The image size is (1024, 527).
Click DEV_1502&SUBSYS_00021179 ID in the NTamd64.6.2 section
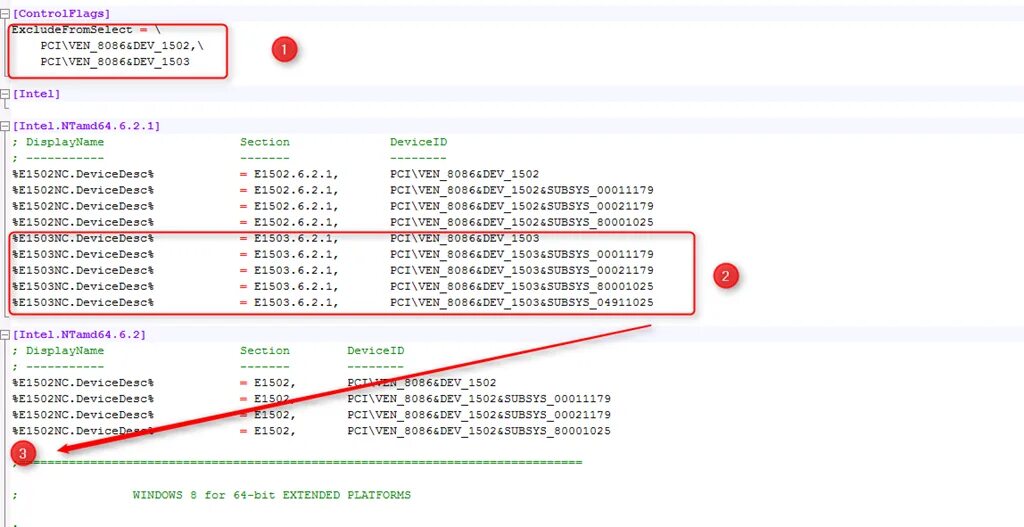[479, 415]
